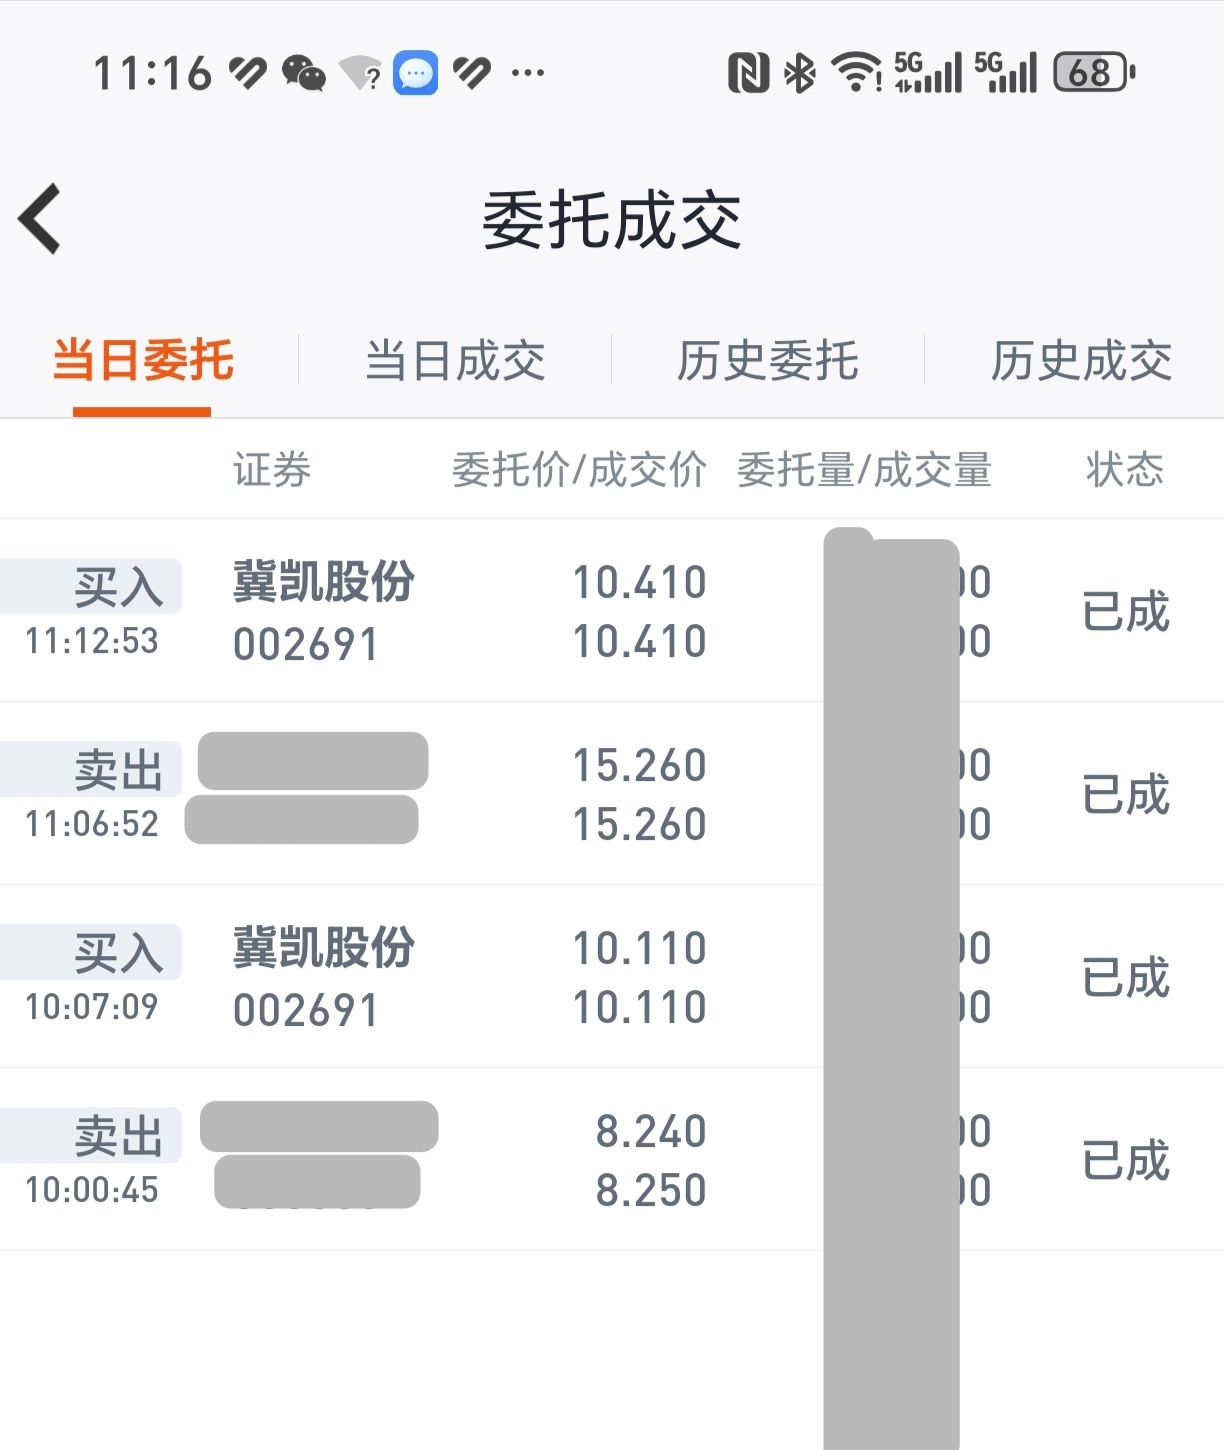The height and width of the screenshot is (1450, 1224).
Task: Switch to the 当日成交 tab
Action: click(455, 361)
